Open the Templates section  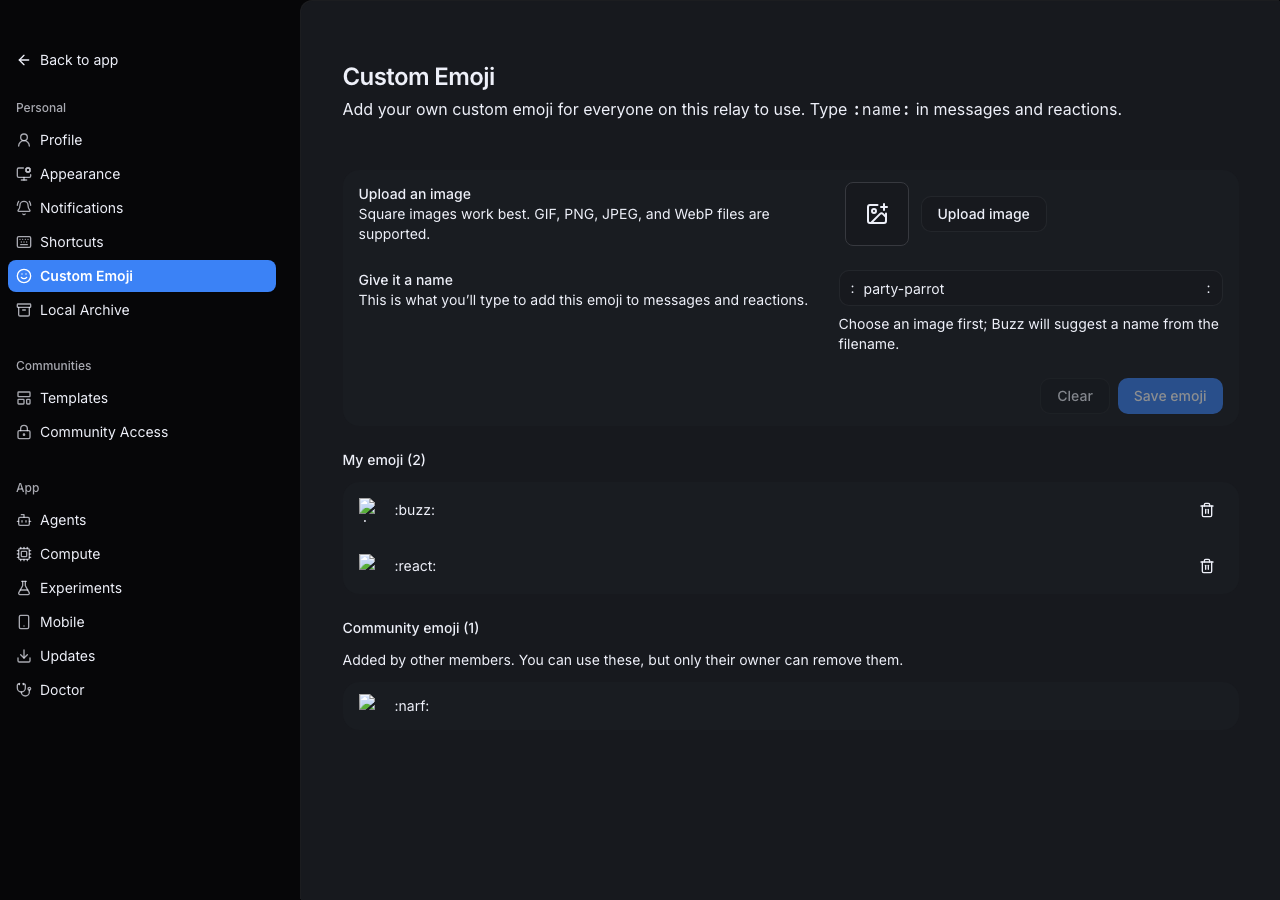tap(142, 398)
